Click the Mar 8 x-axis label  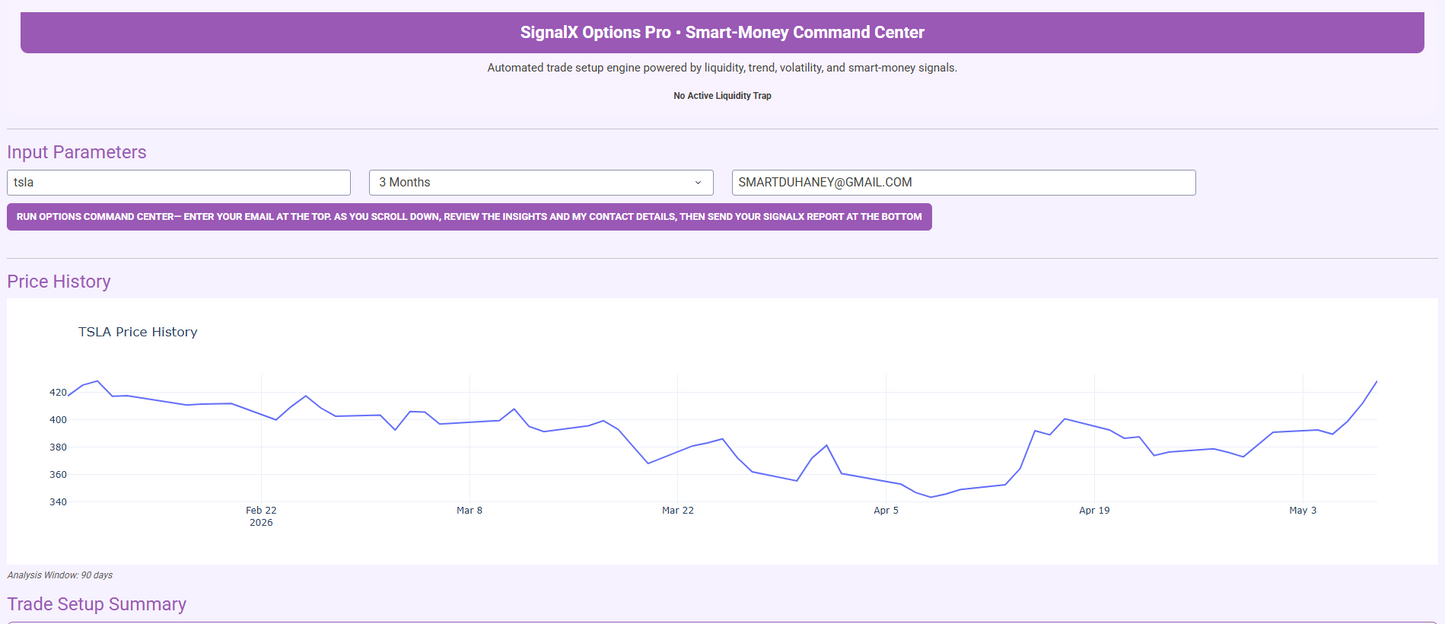(469, 510)
